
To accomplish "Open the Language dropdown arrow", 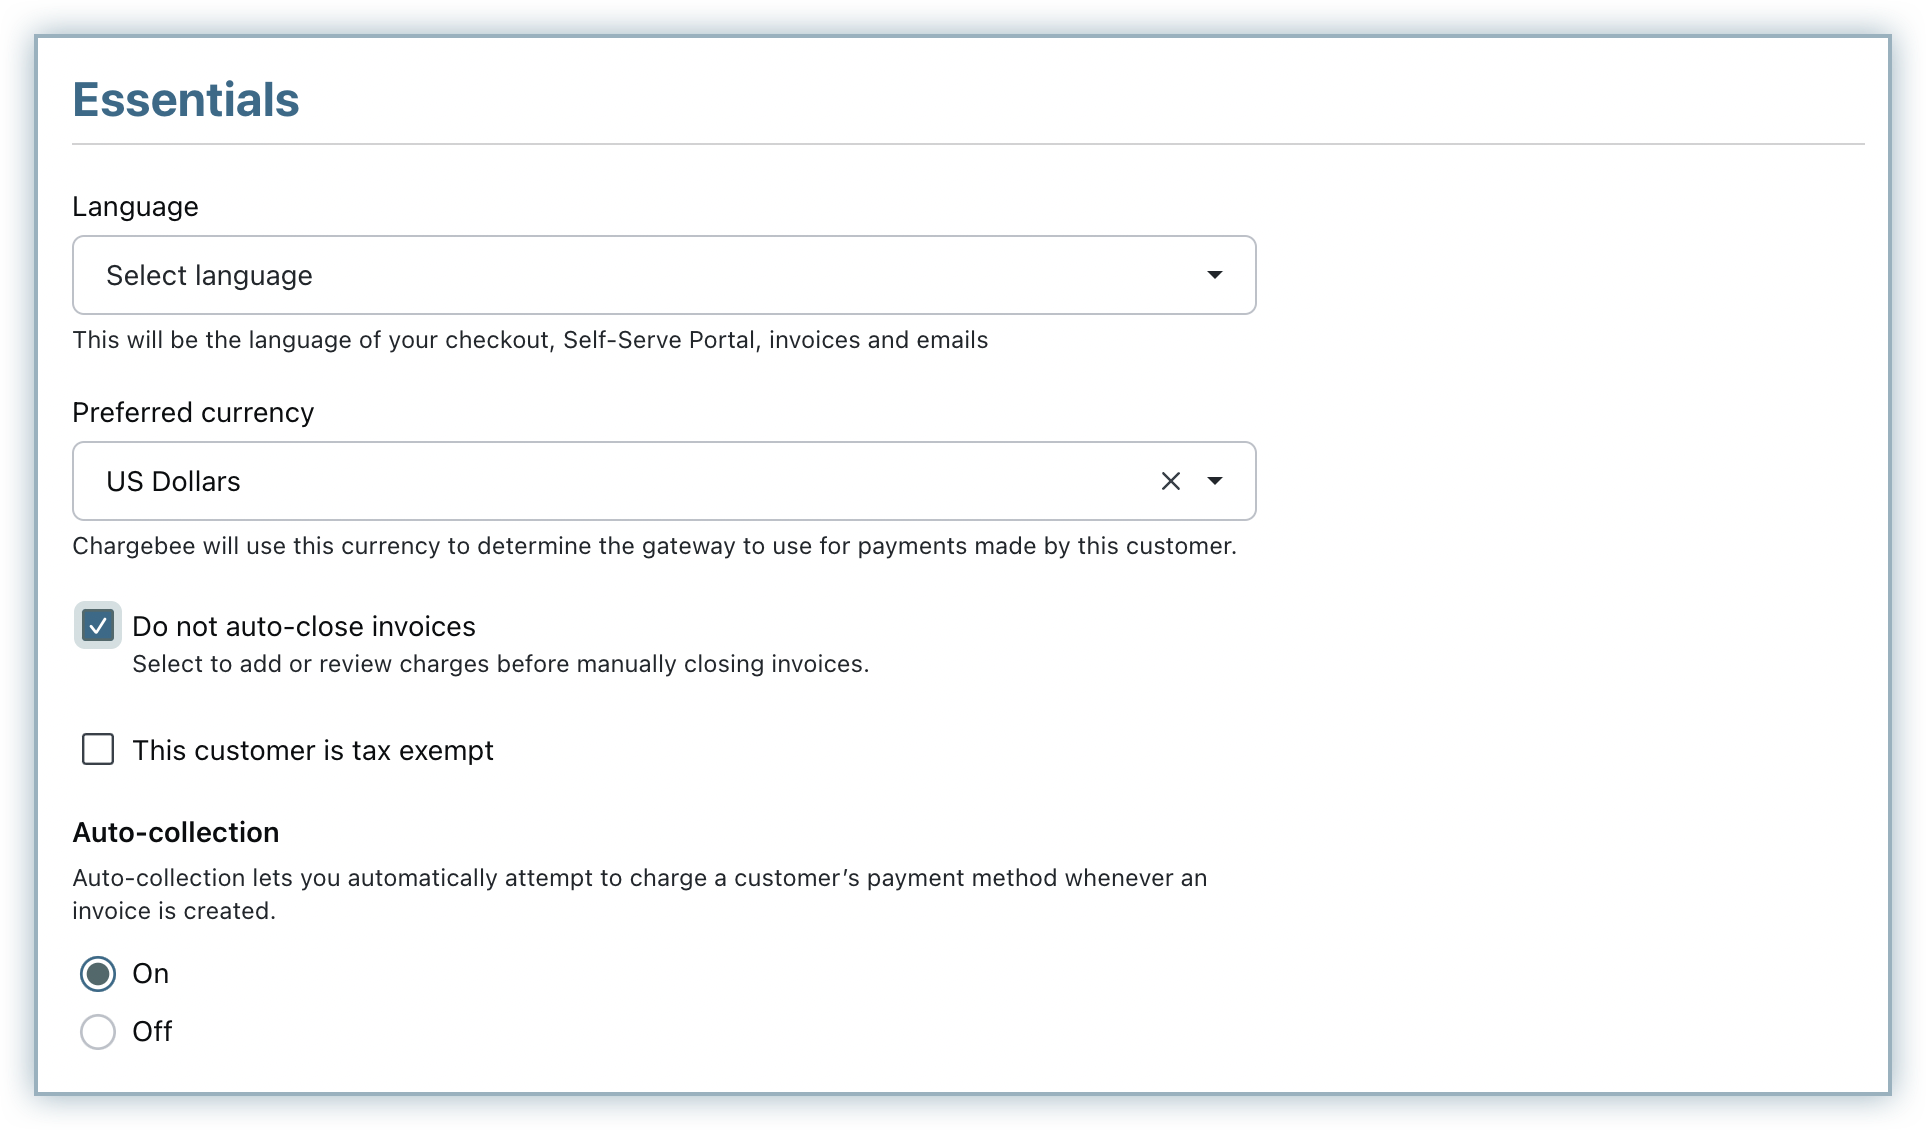I will pyautogui.click(x=1214, y=275).
